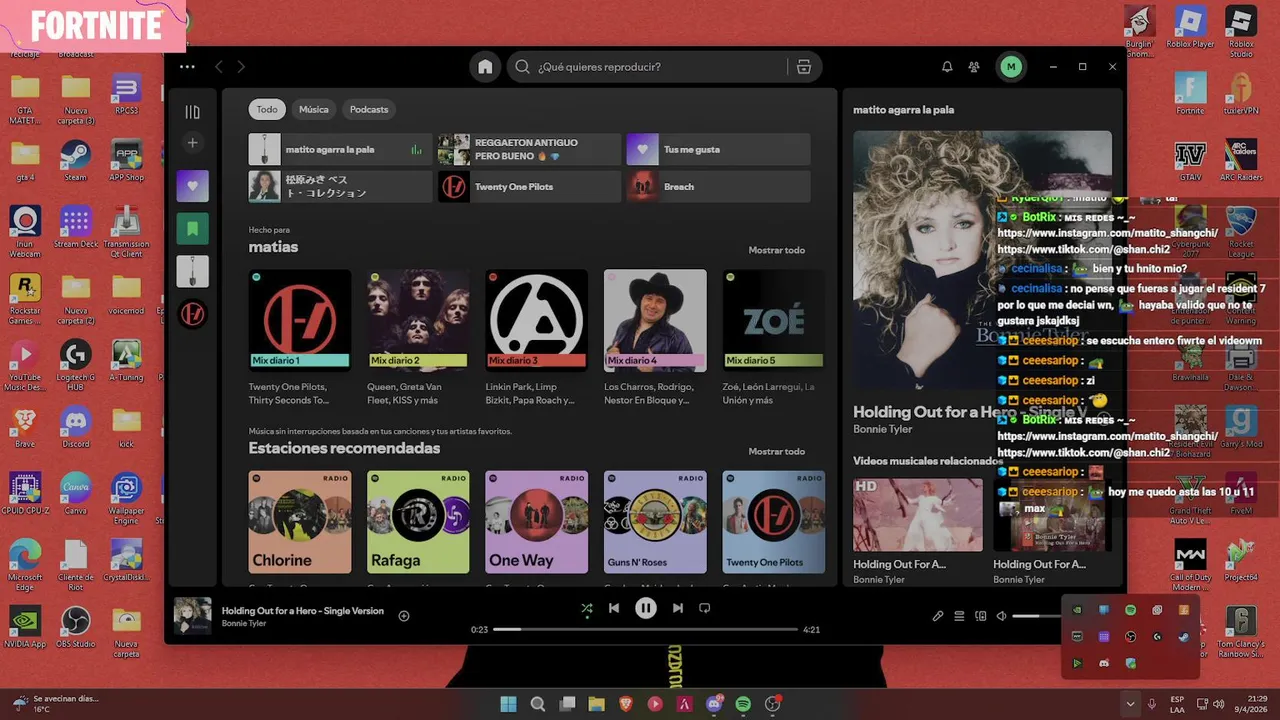Click 'Mostrar todo' for Estaciones recomendadas
Viewport: 1280px width, 720px height.
tap(776, 451)
